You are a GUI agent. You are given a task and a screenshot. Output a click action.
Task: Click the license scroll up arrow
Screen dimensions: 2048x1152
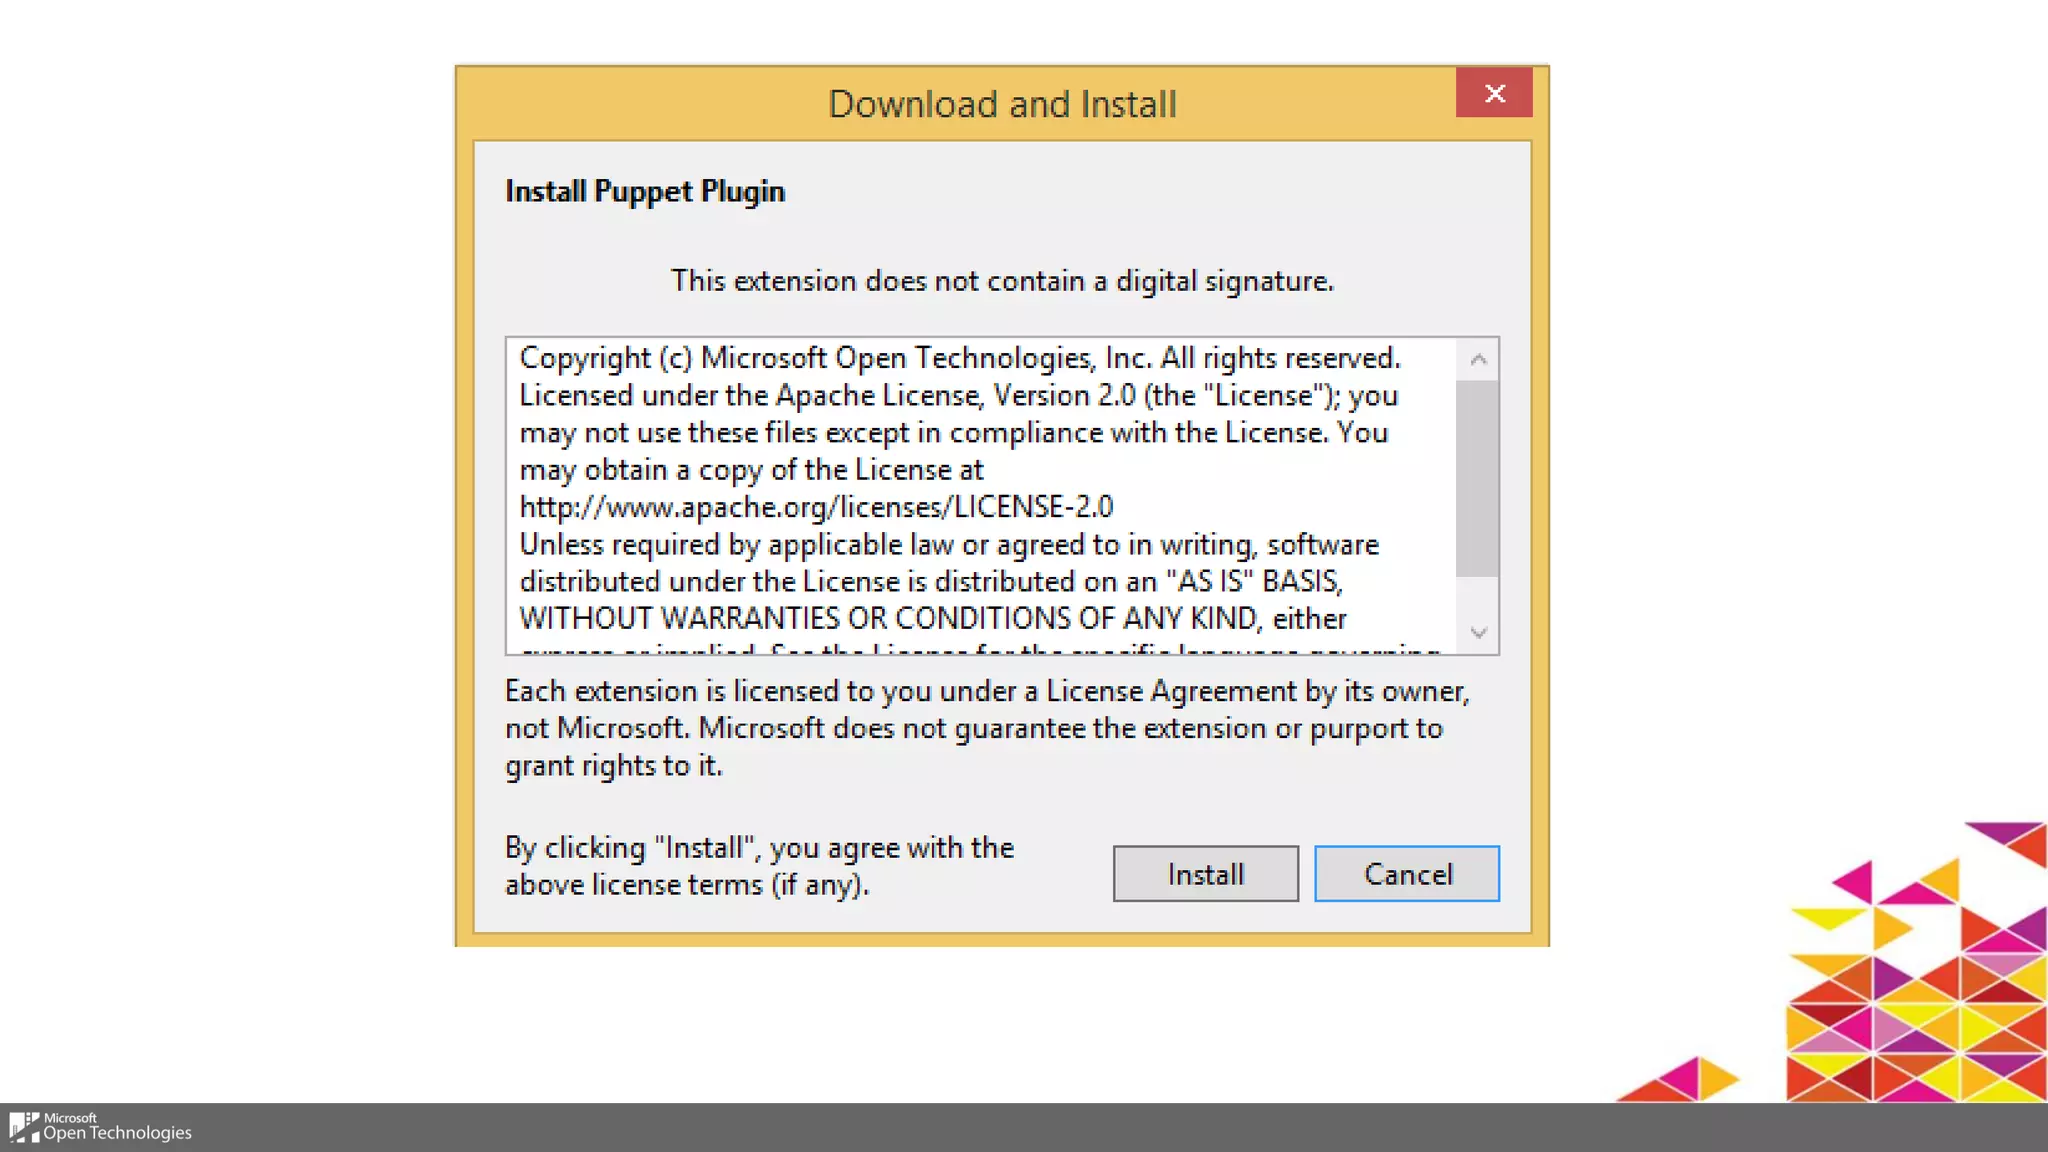pos(1478,359)
